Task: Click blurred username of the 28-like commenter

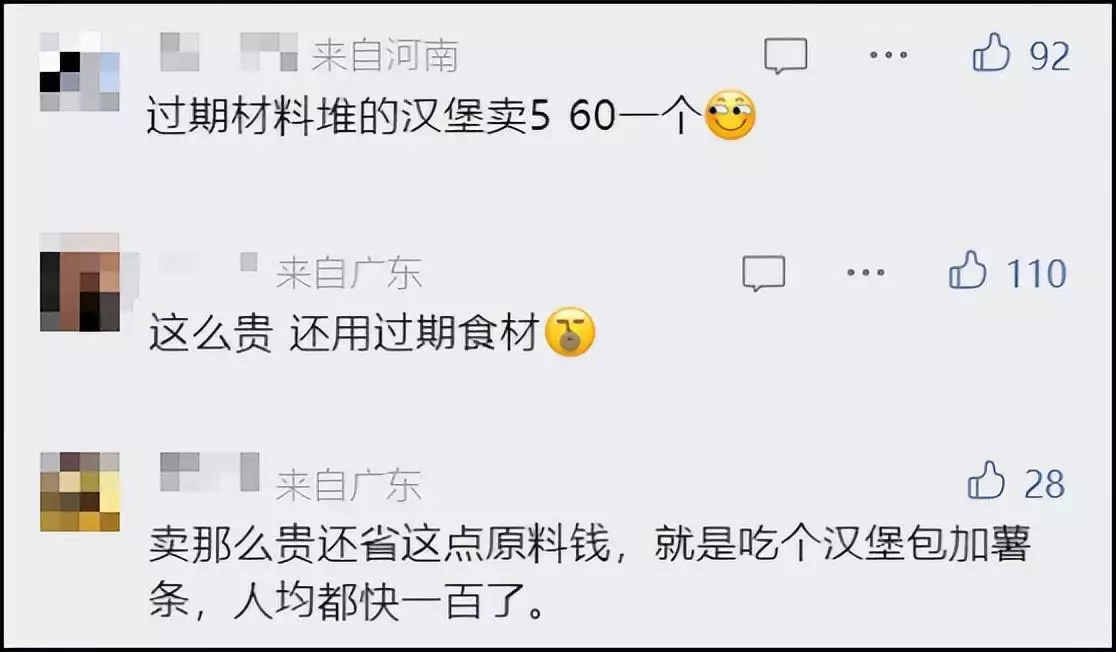Action: click(209, 472)
